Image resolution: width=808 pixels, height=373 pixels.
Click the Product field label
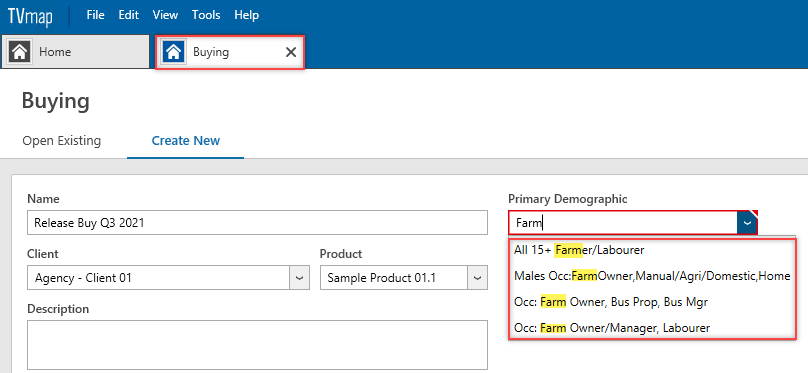341,254
